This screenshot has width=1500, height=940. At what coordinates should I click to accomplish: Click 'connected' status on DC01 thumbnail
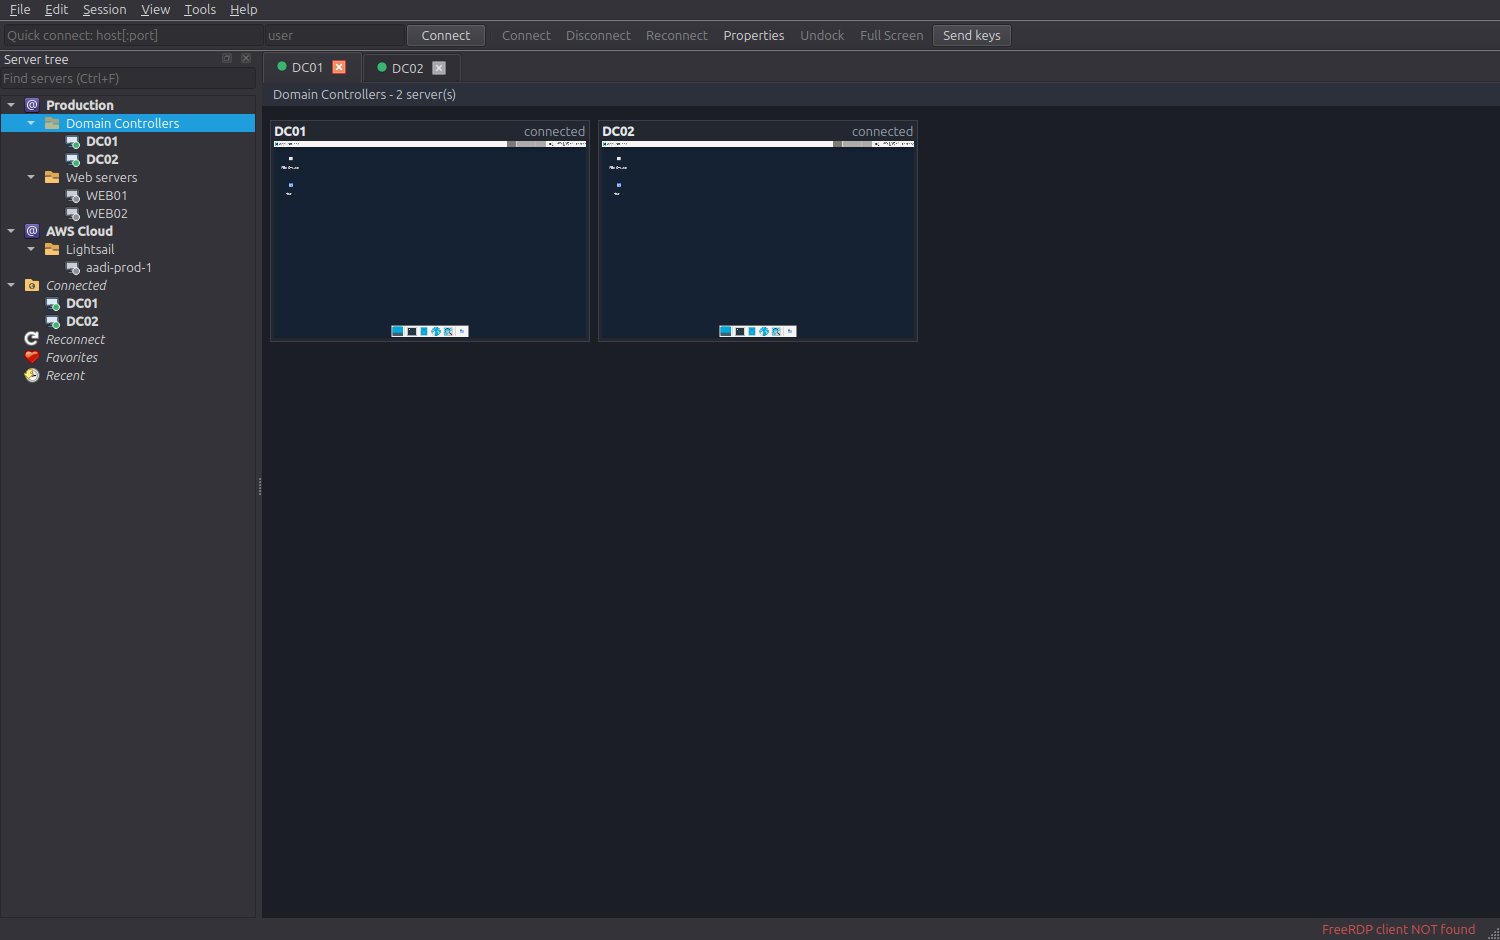554,131
